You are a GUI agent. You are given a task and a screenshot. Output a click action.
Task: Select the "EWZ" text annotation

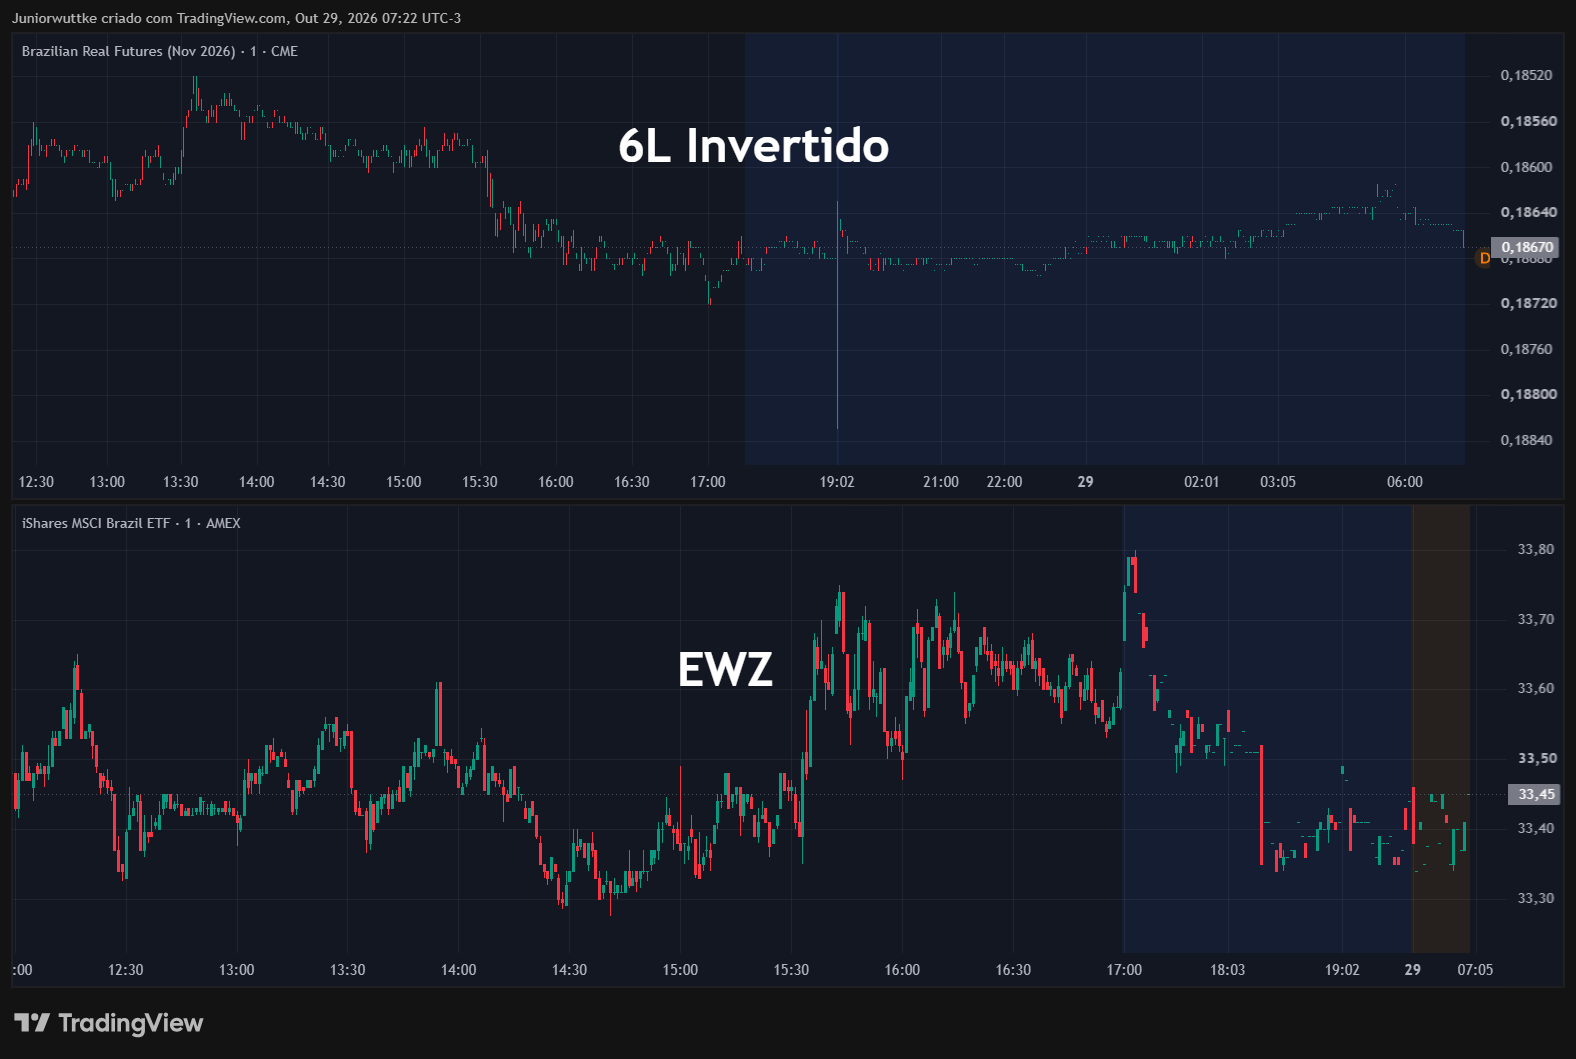point(725,670)
